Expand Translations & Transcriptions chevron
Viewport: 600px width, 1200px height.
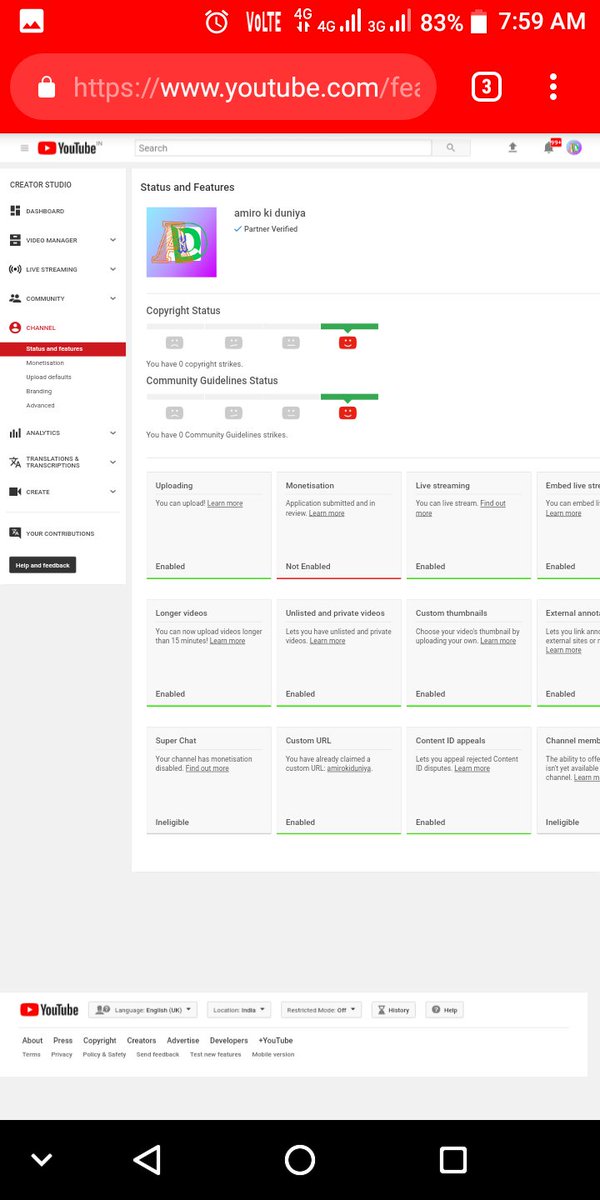click(x=113, y=462)
